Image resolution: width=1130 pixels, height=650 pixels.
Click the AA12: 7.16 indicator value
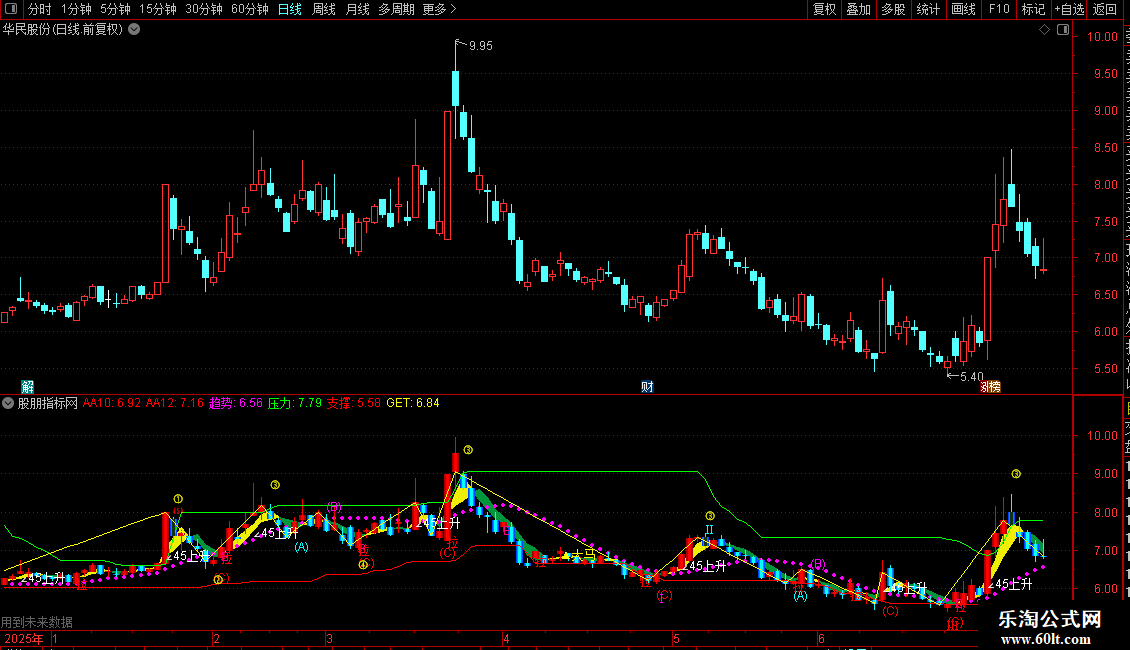[x=175, y=404]
